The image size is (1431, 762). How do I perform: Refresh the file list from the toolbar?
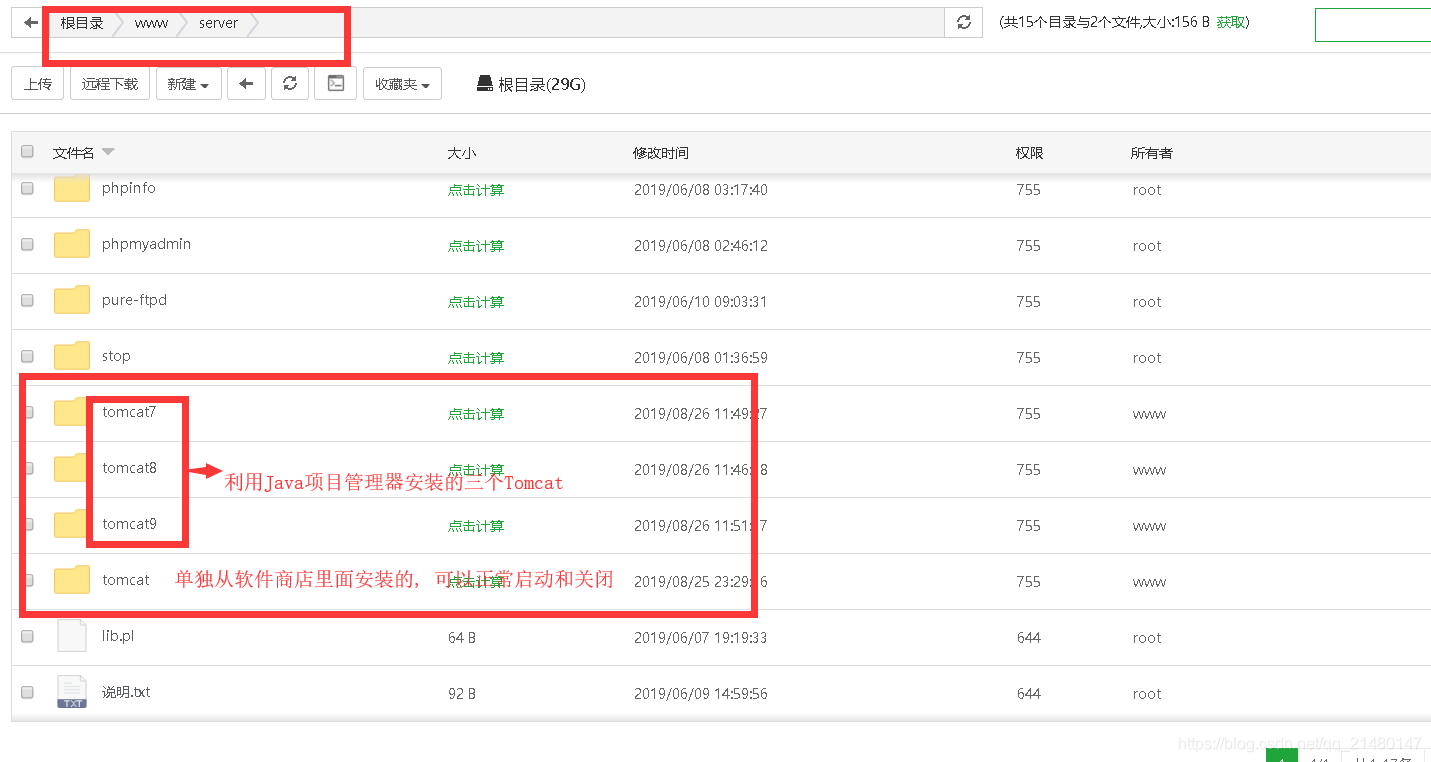(x=290, y=84)
